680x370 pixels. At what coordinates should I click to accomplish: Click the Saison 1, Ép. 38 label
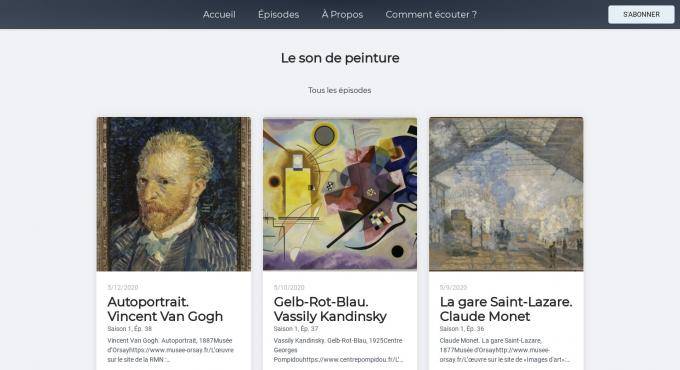pyautogui.click(x=130, y=329)
